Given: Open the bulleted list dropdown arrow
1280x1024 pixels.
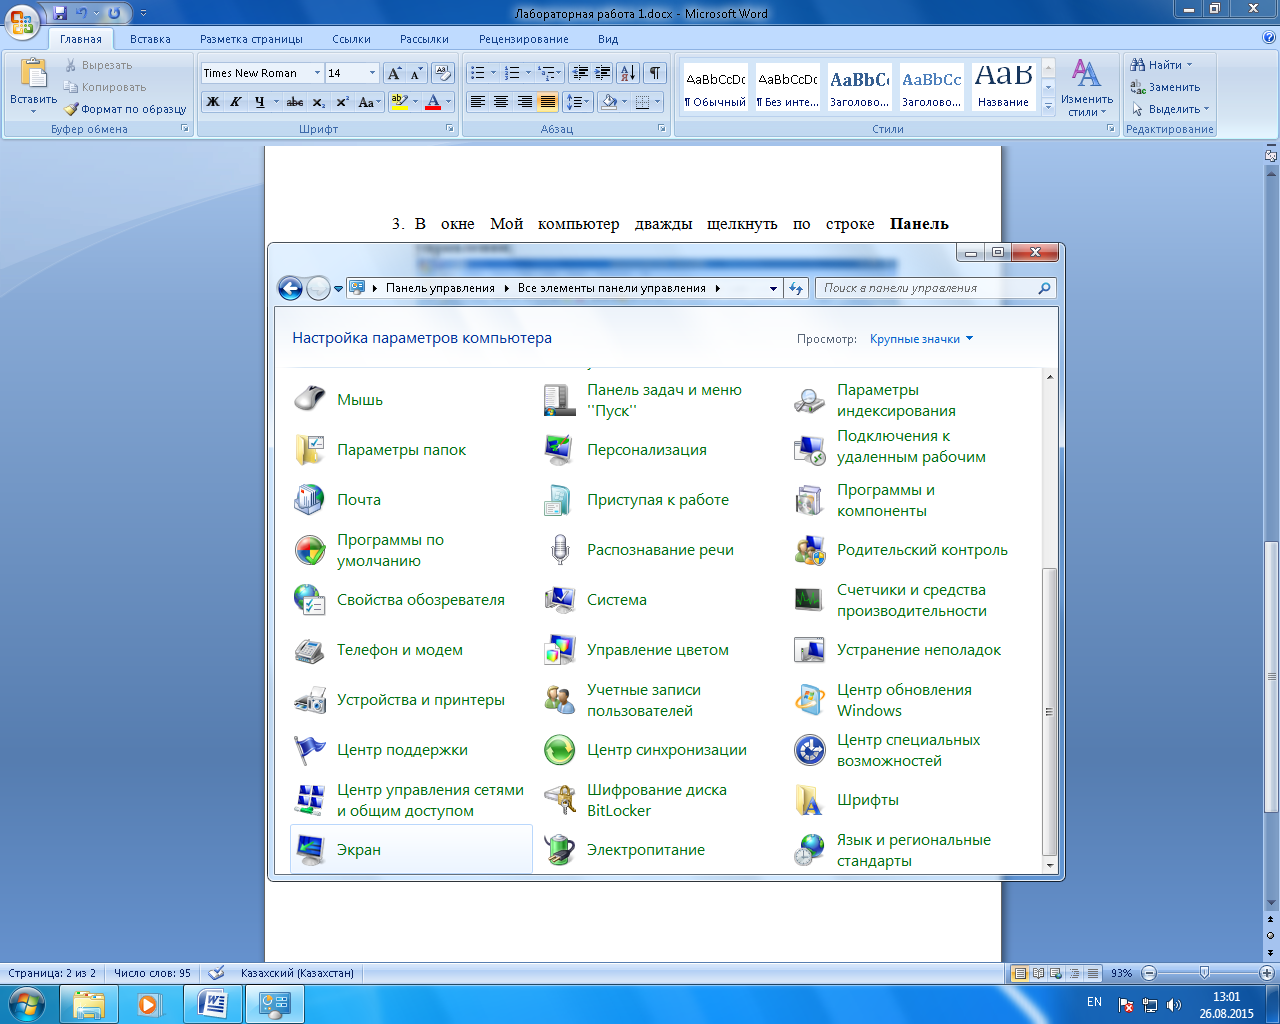Looking at the screenshot, I should [494, 73].
